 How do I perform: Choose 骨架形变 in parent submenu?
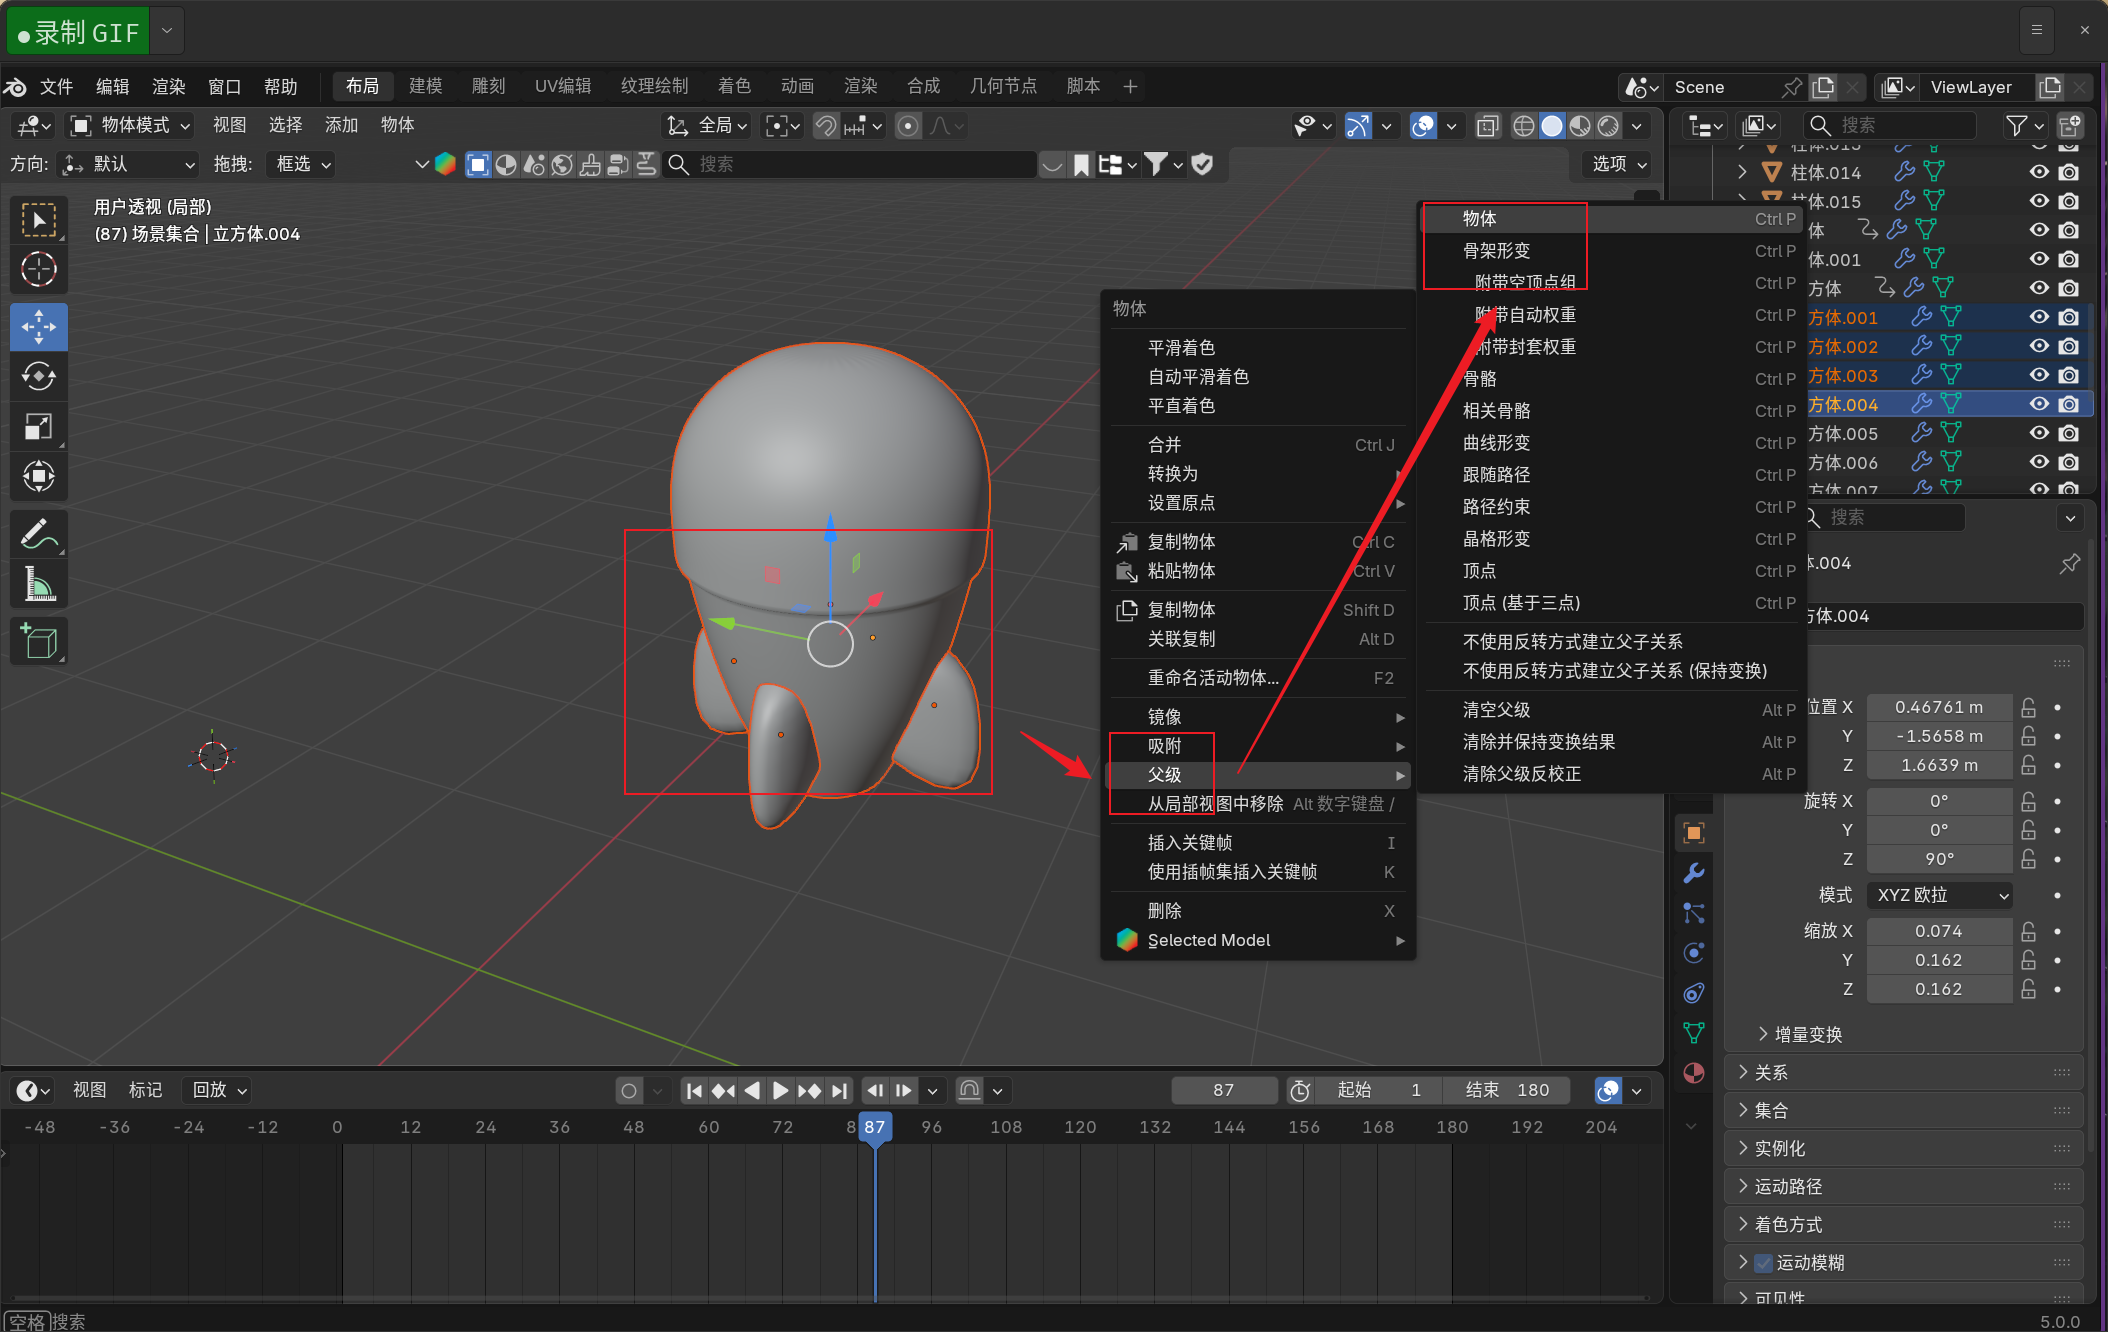pyautogui.click(x=1496, y=251)
